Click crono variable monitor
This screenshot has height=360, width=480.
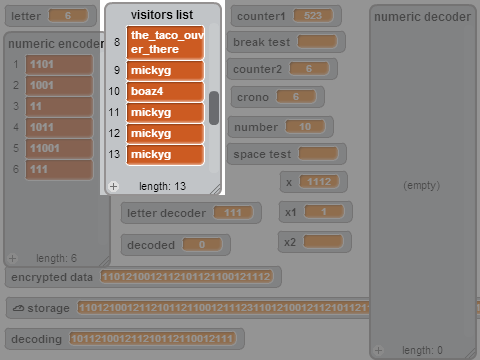coord(277,97)
